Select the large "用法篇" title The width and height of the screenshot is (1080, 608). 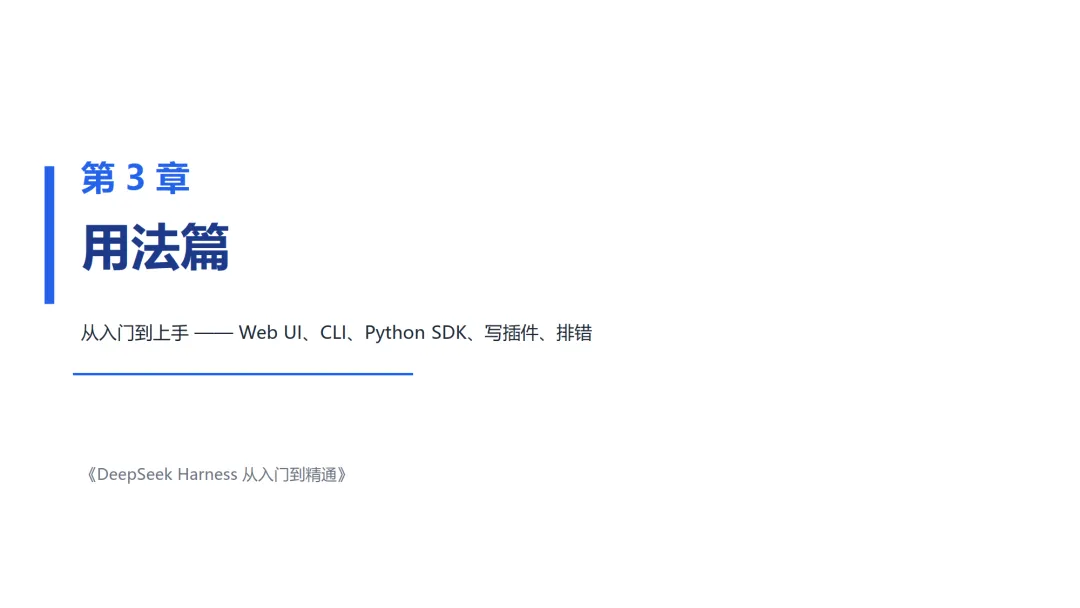(x=155, y=248)
